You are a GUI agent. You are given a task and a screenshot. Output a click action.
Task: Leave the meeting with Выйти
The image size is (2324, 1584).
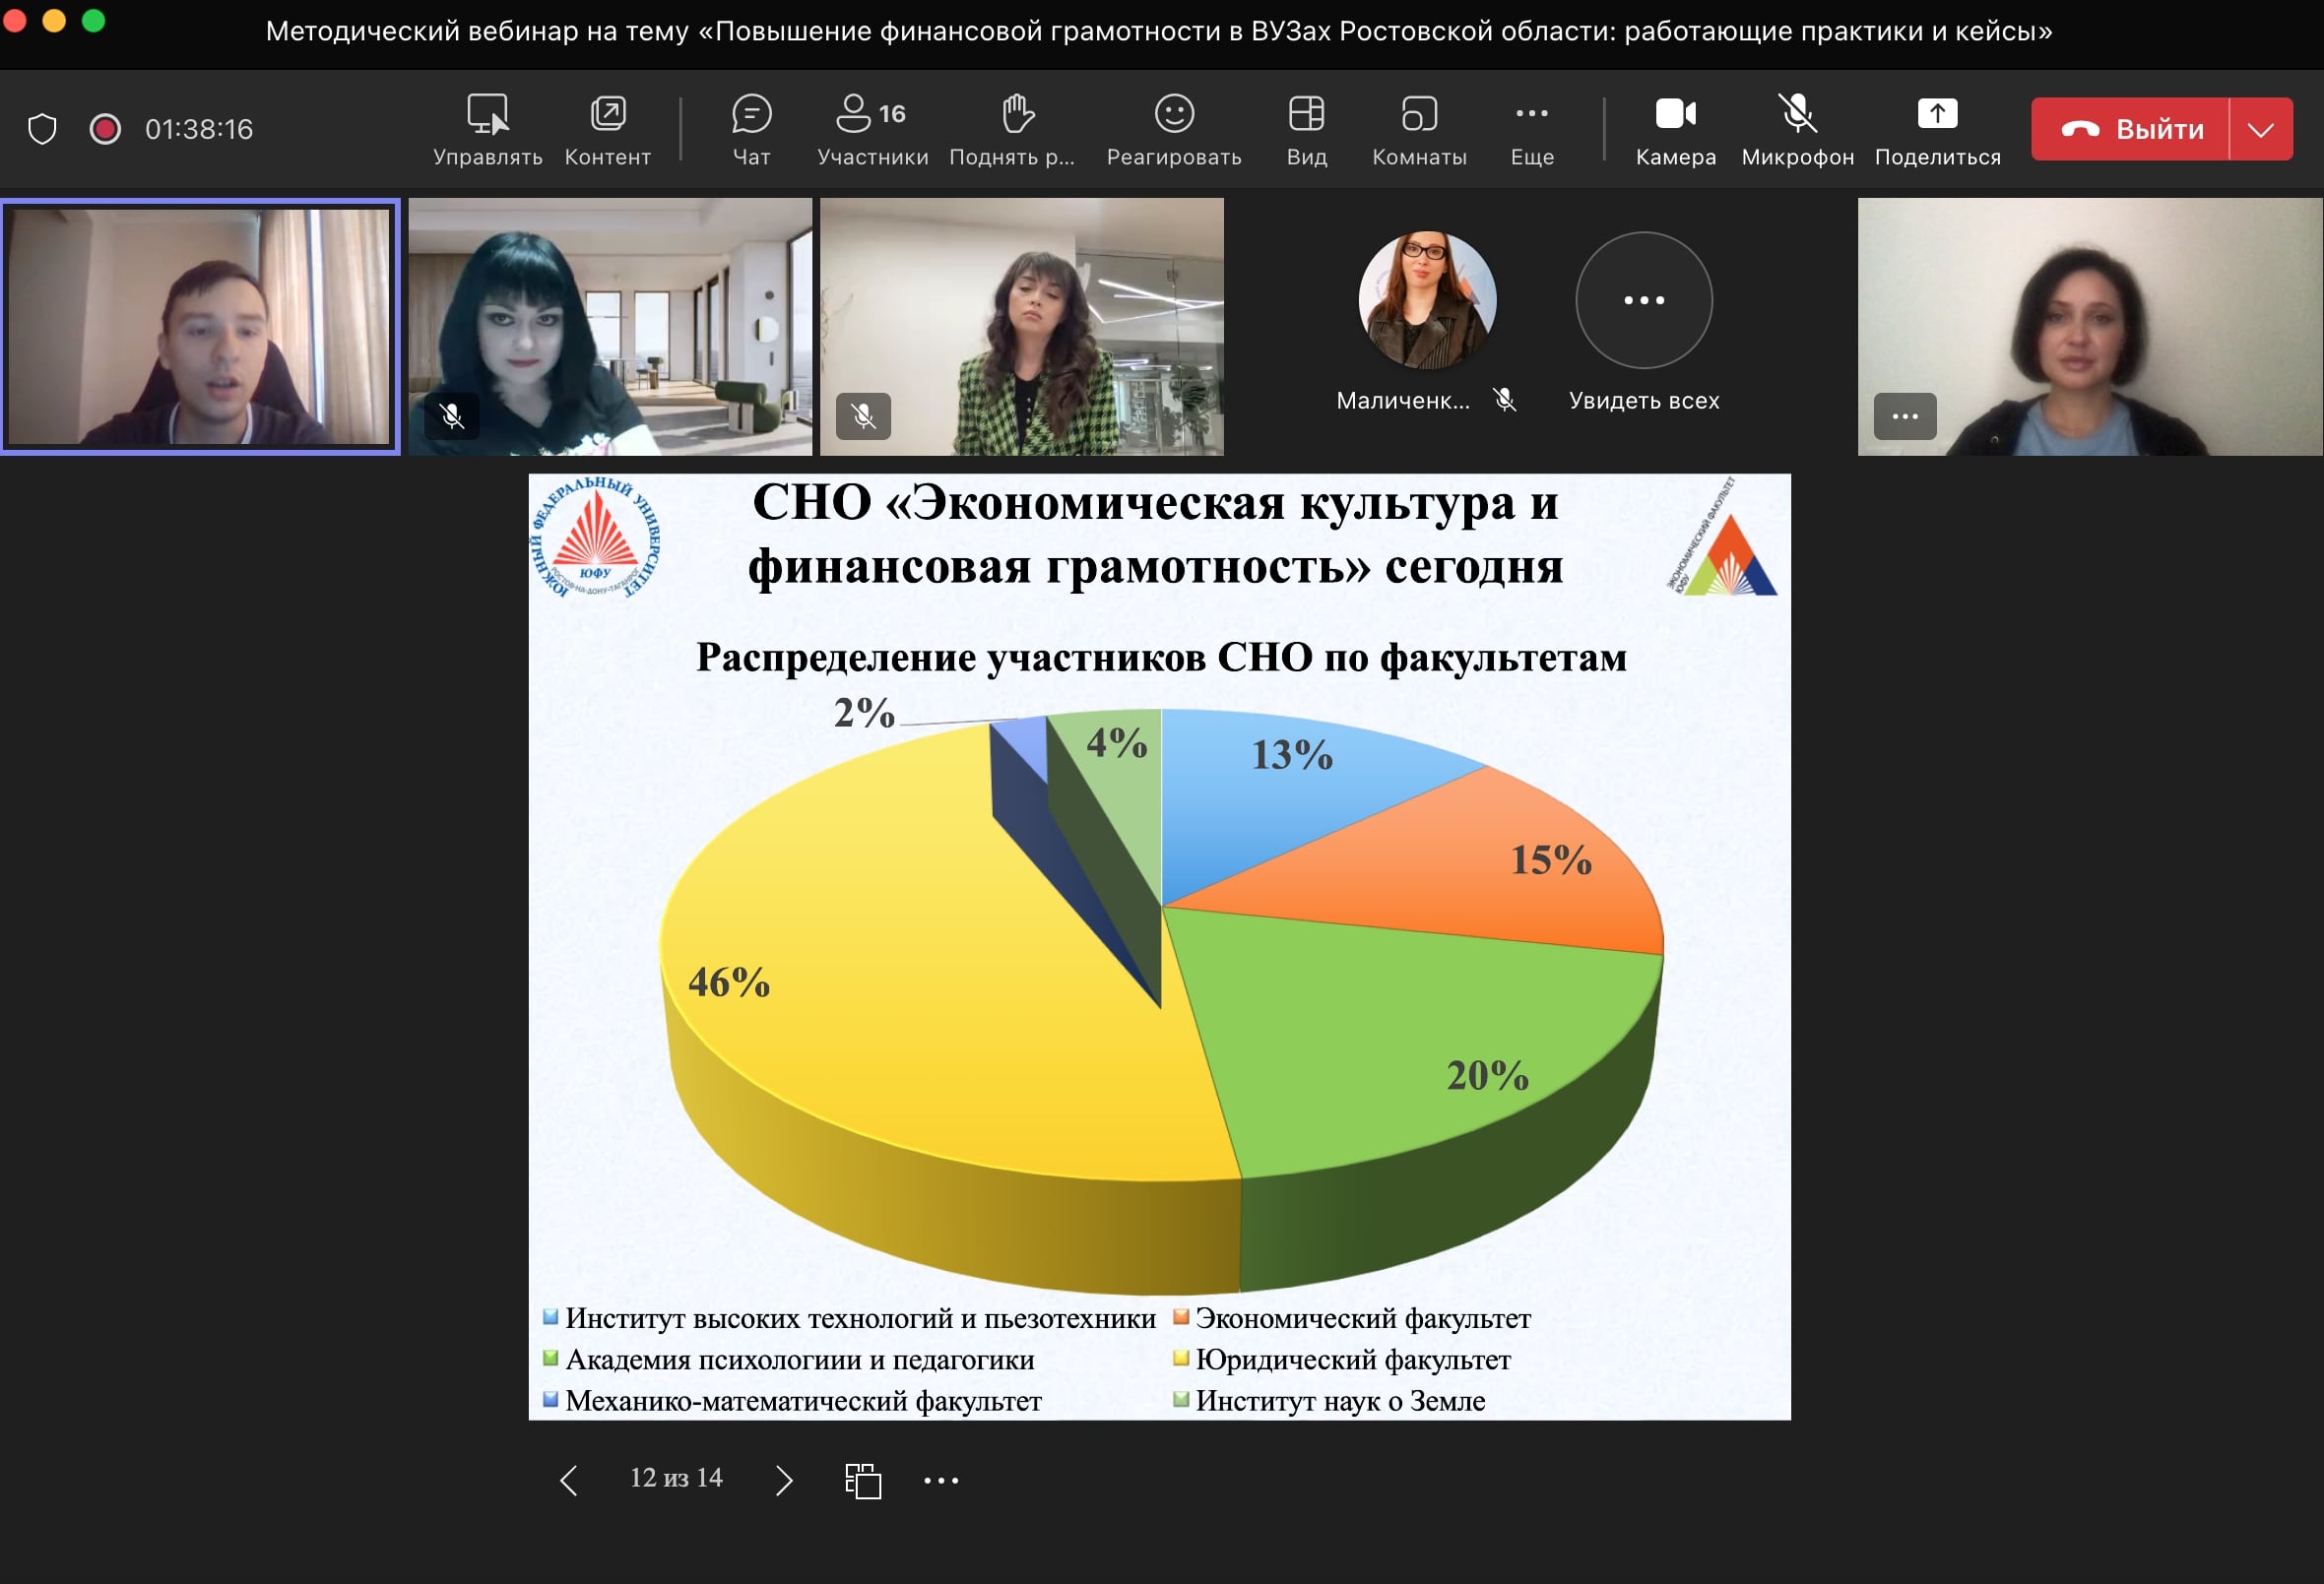point(2130,129)
